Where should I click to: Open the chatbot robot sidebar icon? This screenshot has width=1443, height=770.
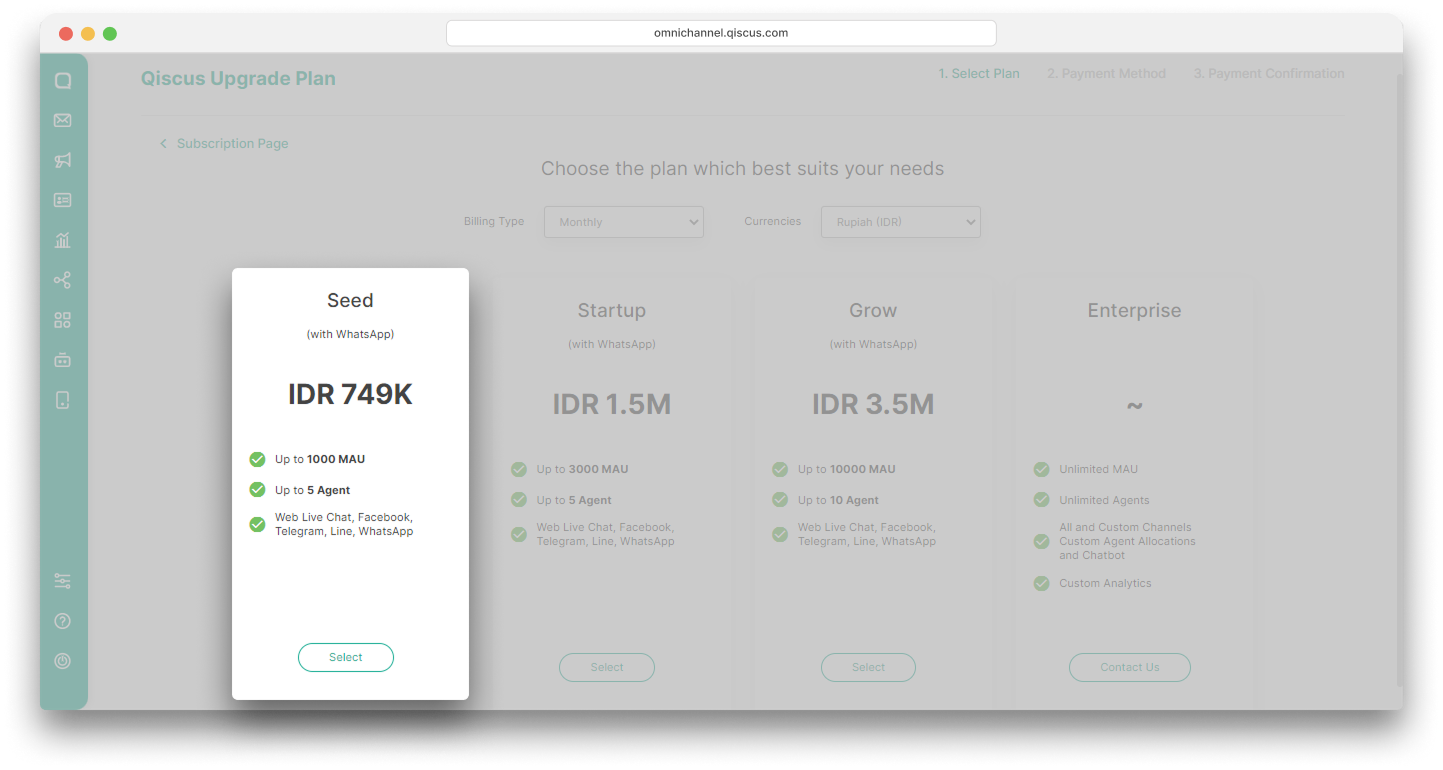point(62,360)
